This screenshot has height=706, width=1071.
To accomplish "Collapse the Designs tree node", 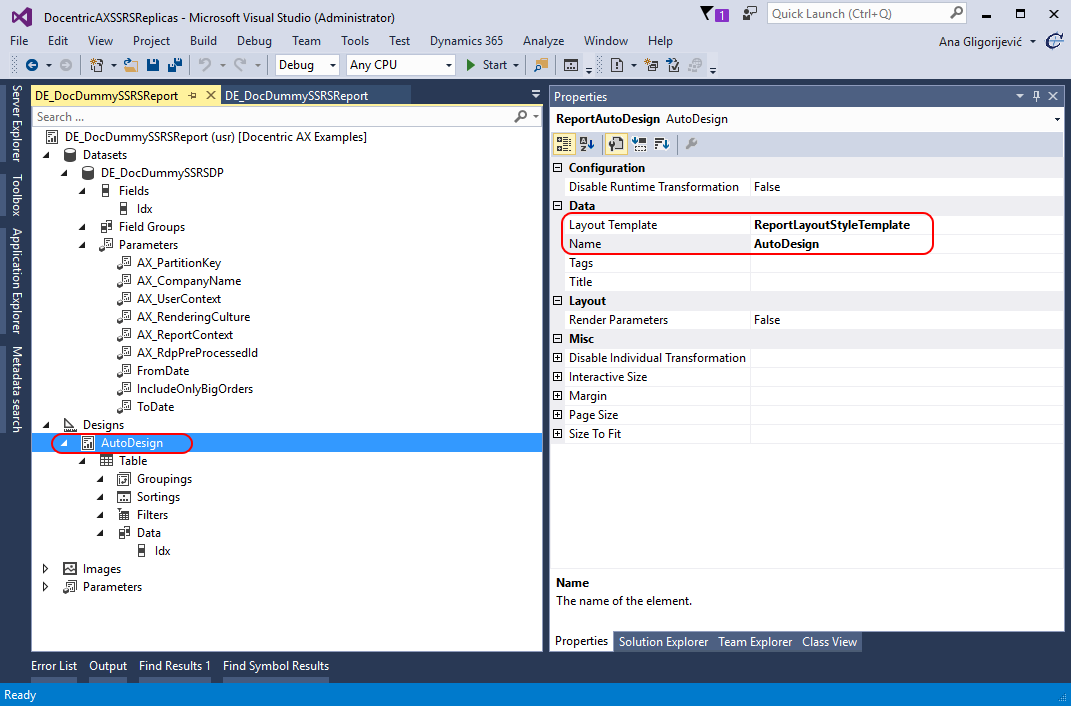I will 46,425.
